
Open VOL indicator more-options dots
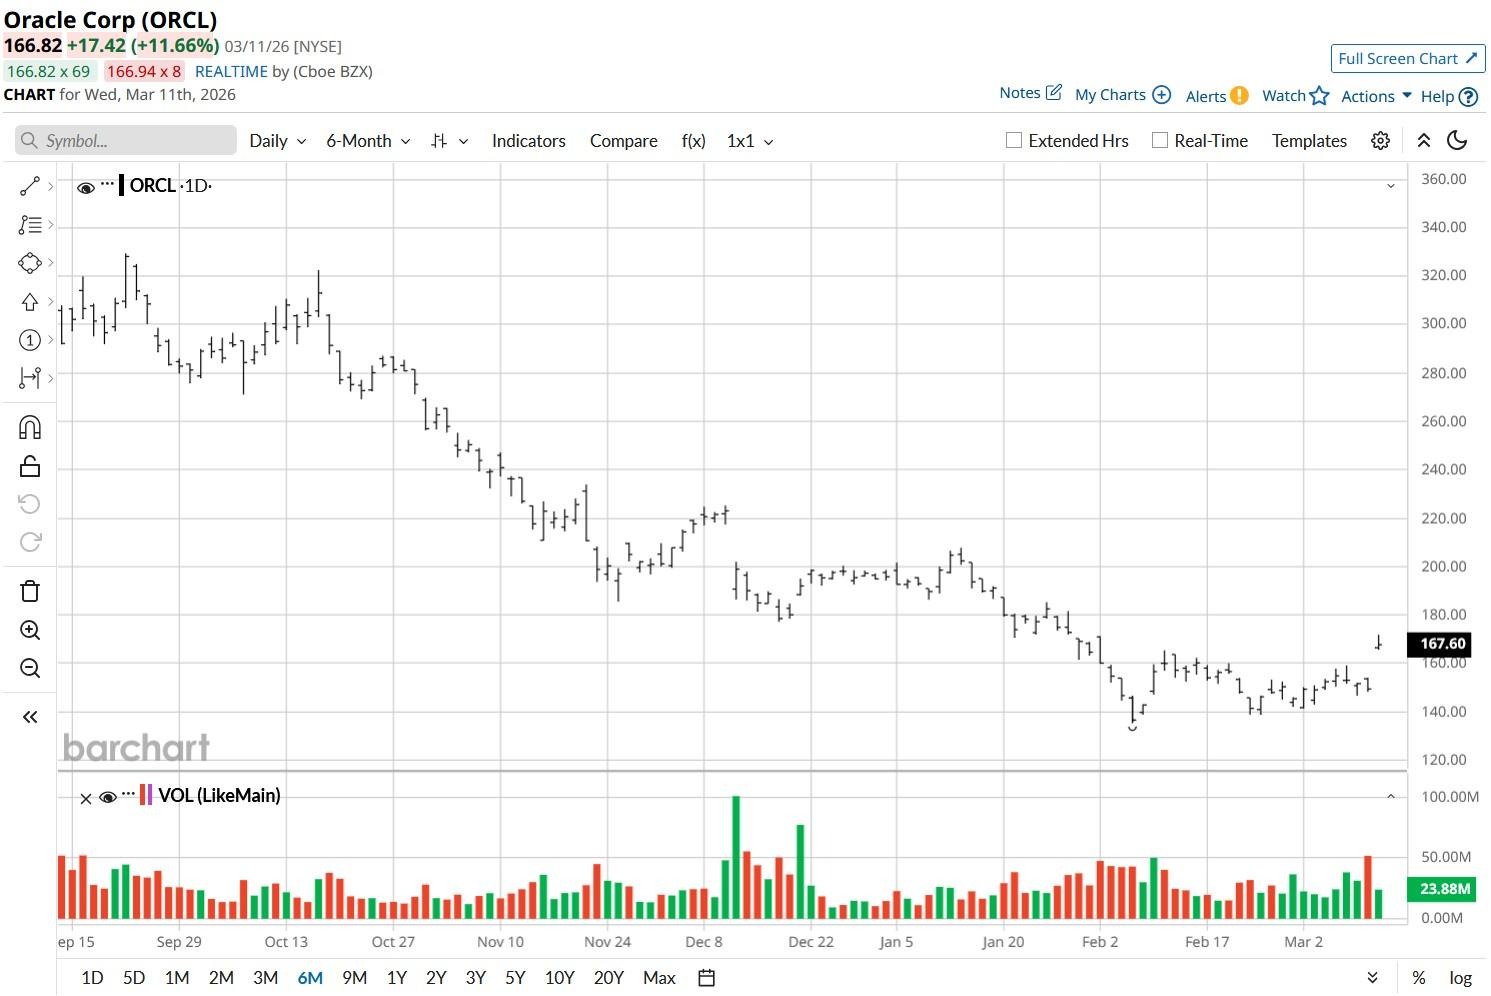pos(128,795)
